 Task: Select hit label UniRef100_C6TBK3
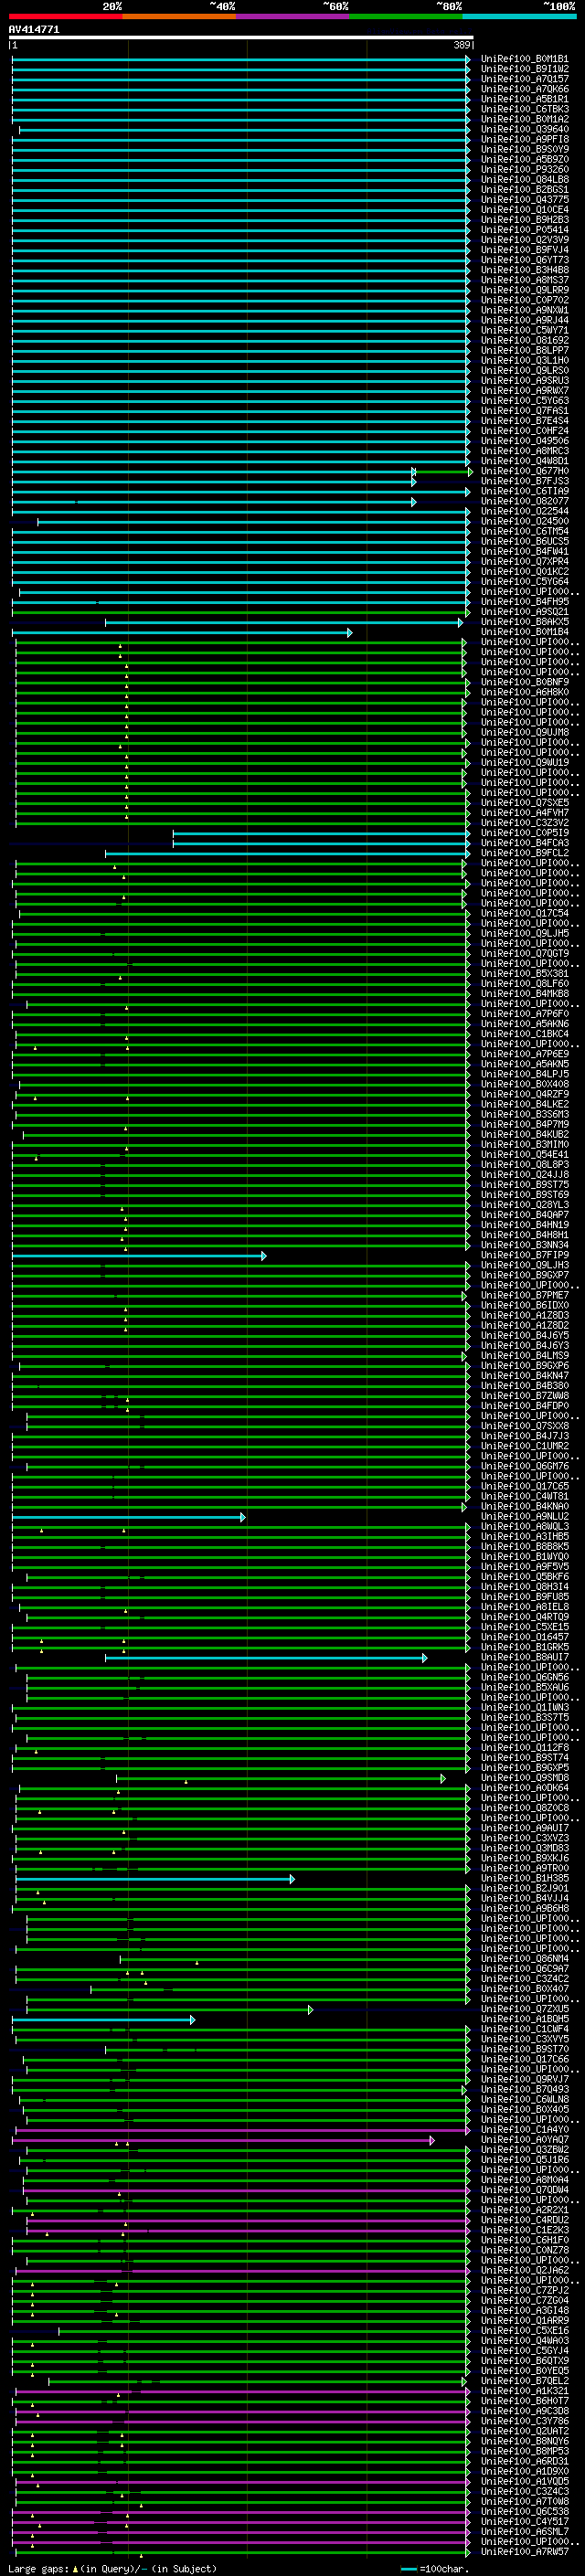pyautogui.click(x=525, y=109)
